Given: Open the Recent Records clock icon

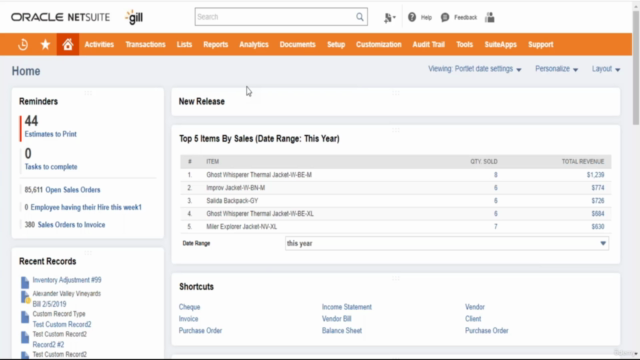Looking at the screenshot, I should [x=23, y=44].
